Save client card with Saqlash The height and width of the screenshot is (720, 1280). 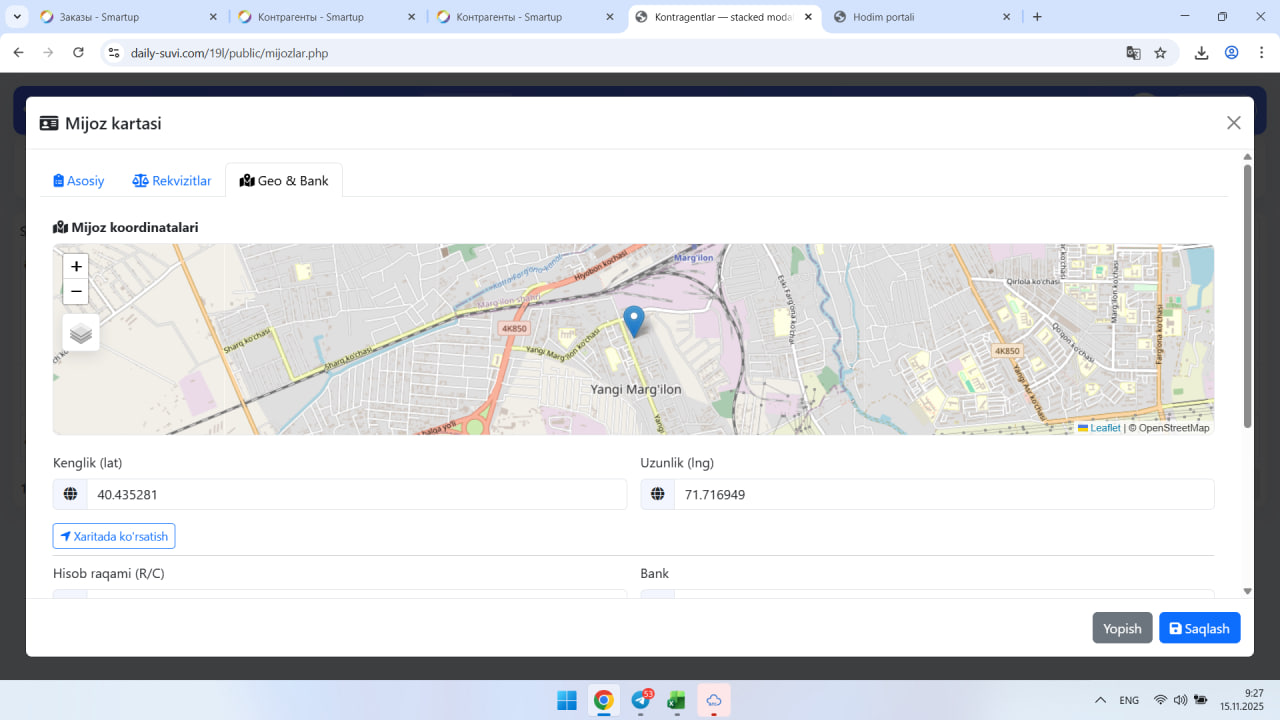tap(1199, 628)
